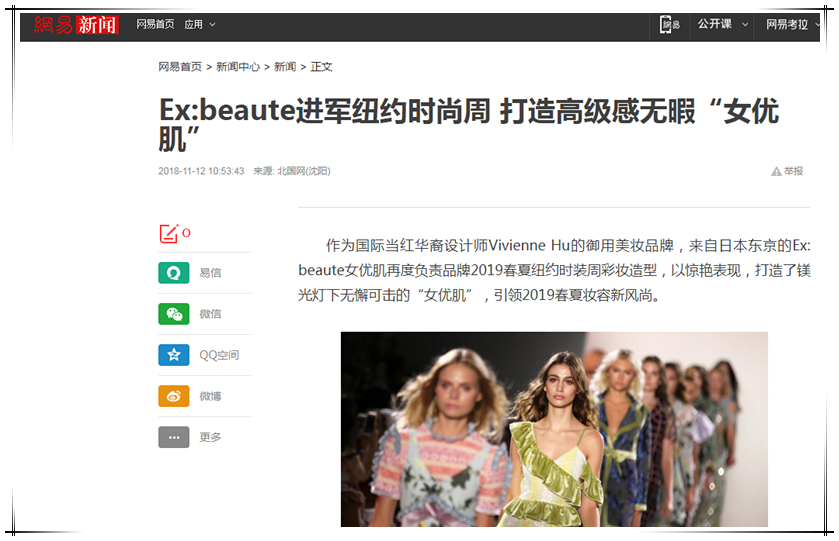Click 网易首页 breadcrumb link
Viewport: 839px width, 541px height.
pyautogui.click(x=180, y=67)
